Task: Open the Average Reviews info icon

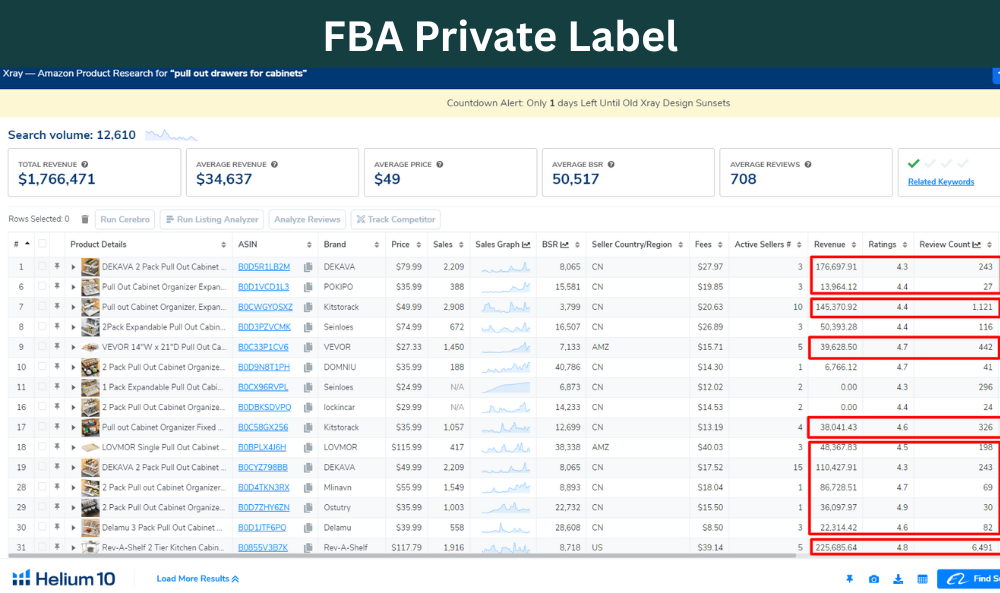Action: point(808,165)
